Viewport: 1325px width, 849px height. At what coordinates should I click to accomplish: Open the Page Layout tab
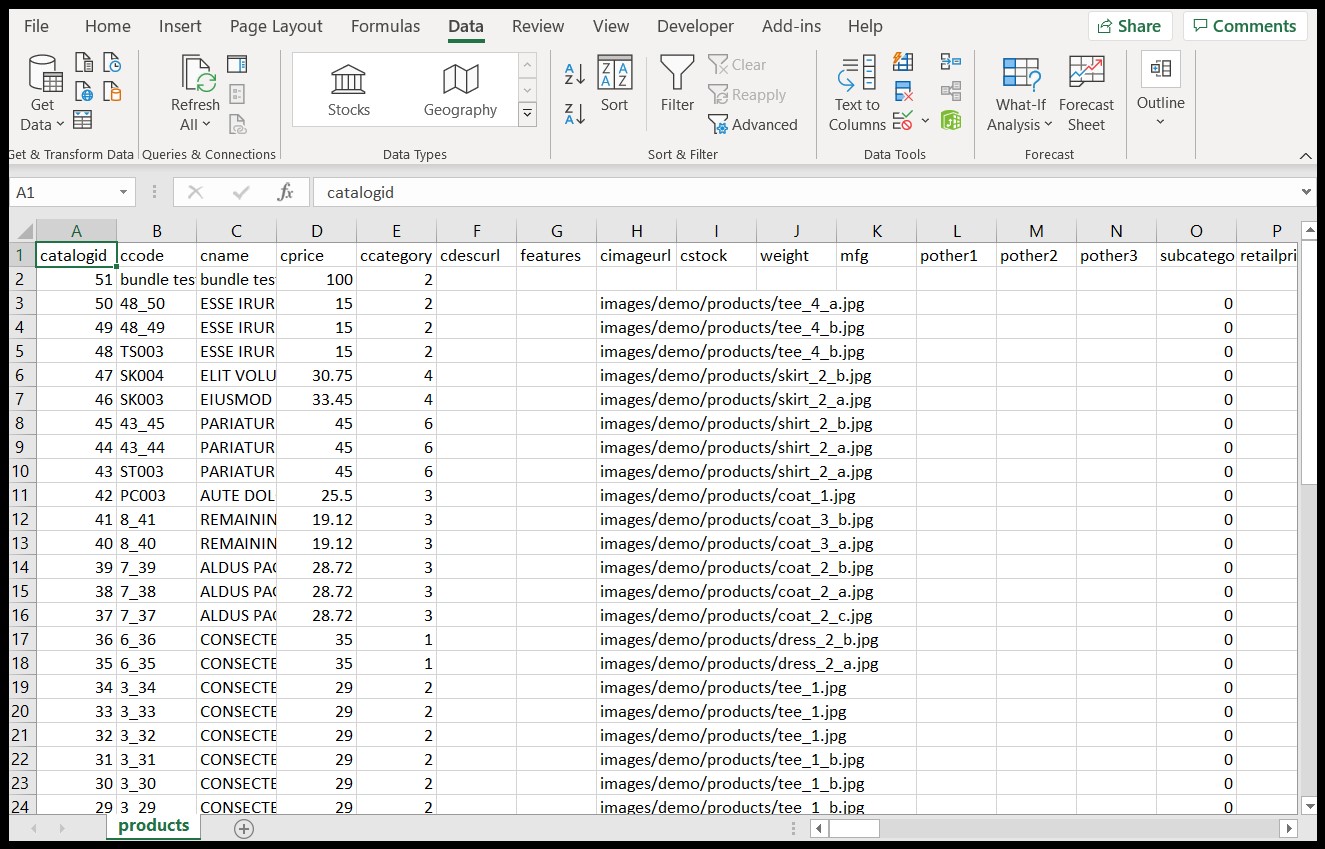point(276,26)
